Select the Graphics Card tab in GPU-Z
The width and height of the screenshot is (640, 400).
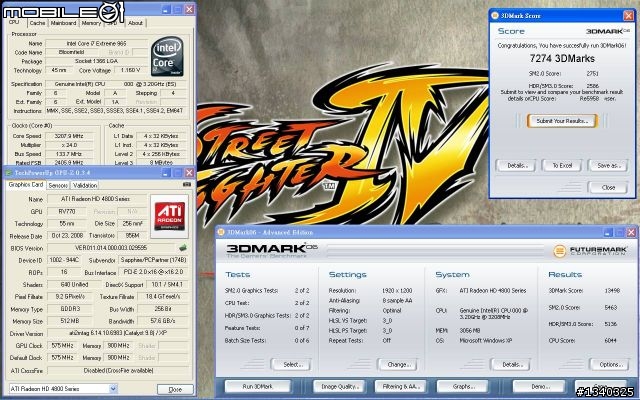point(26,185)
